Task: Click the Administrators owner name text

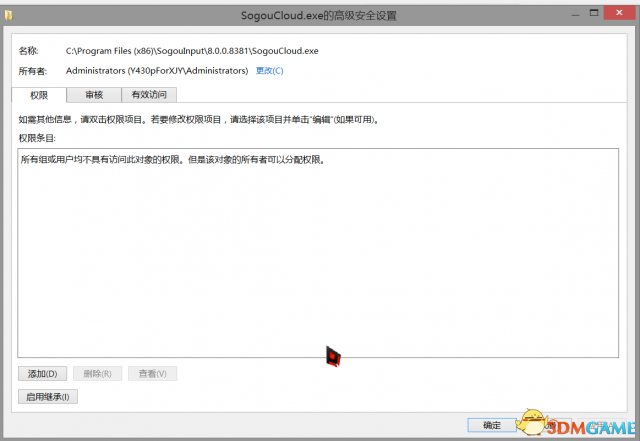Action: point(157,71)
